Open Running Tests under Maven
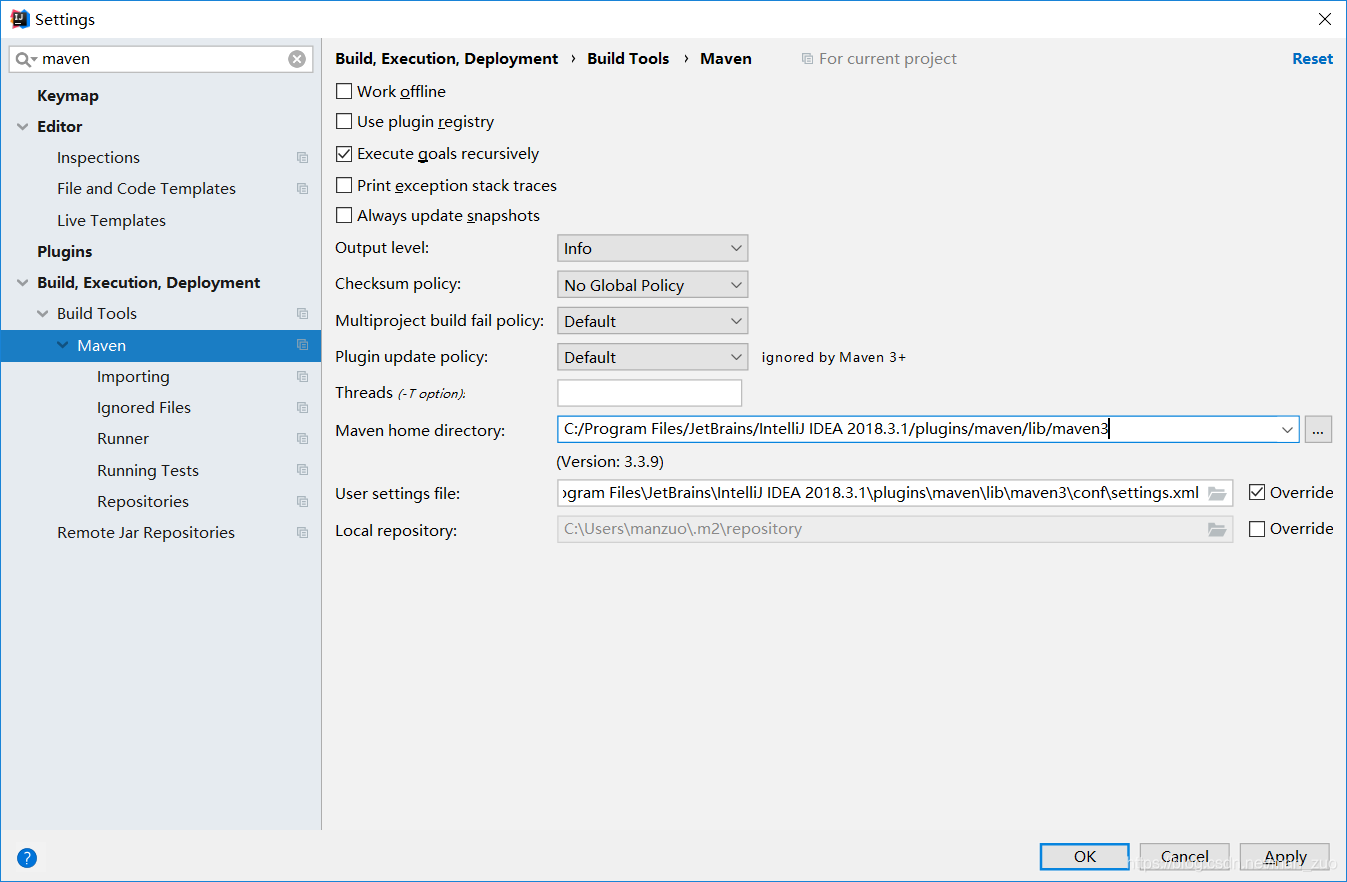 pos(148,471)
